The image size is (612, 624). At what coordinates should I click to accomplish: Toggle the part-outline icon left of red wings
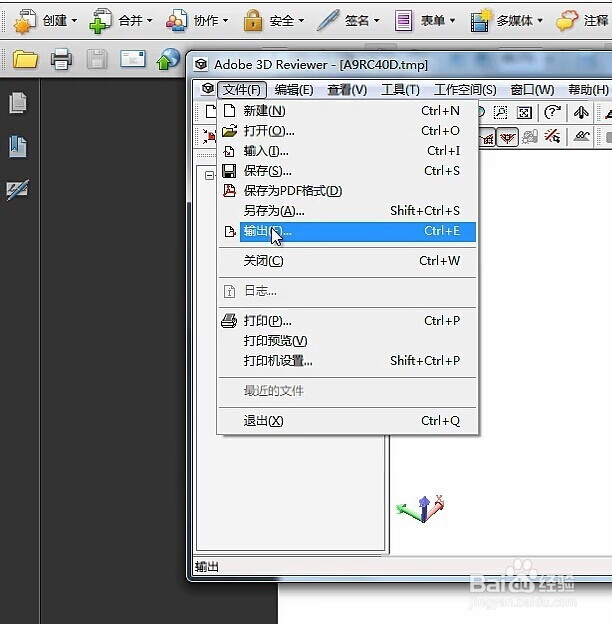487,137
